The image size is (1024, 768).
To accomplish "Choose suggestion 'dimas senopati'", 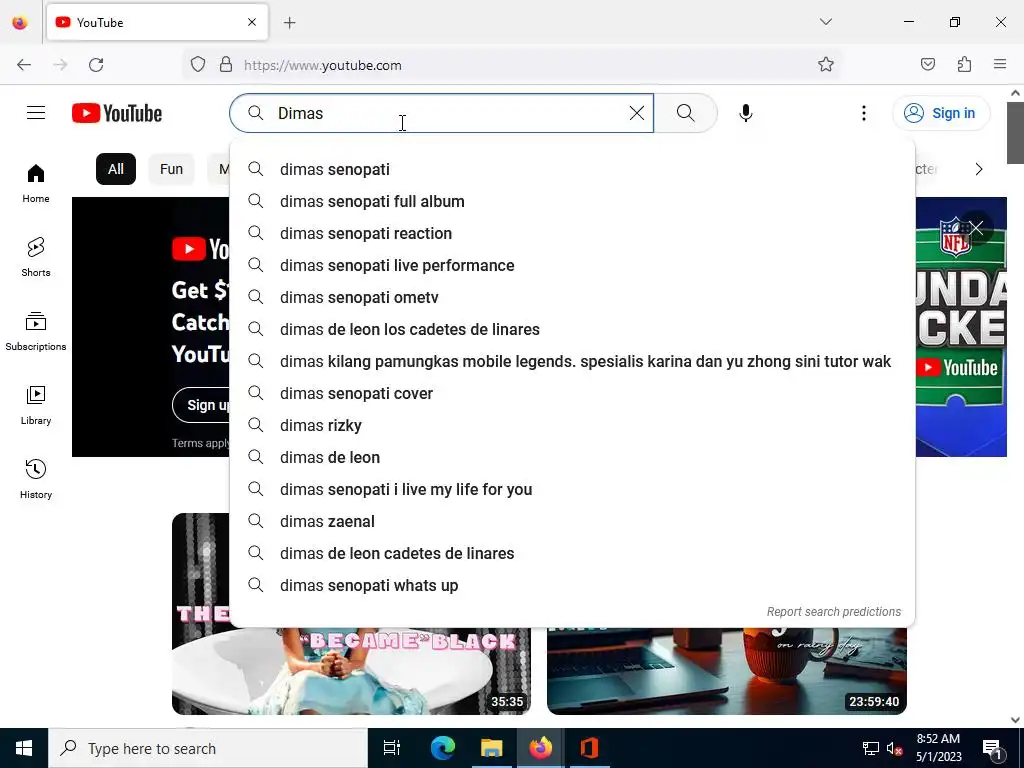I will pyautogui.click(x=572, y=169).
